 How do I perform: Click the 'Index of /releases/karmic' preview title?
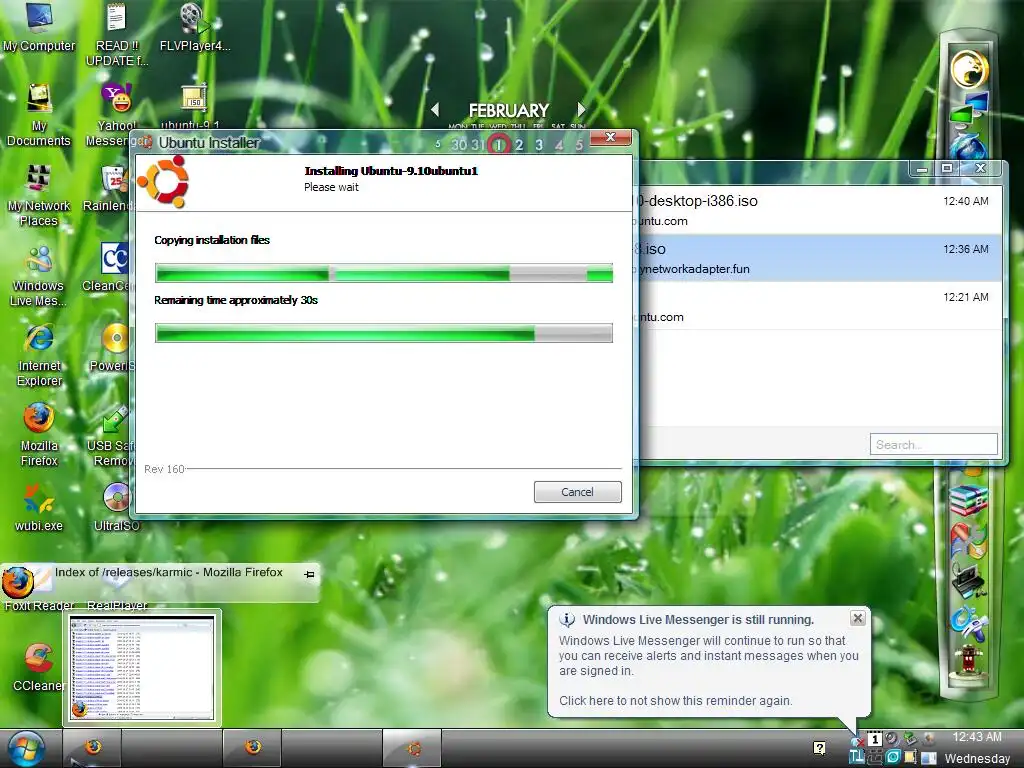pyautogui.click(x=168, y=572)
